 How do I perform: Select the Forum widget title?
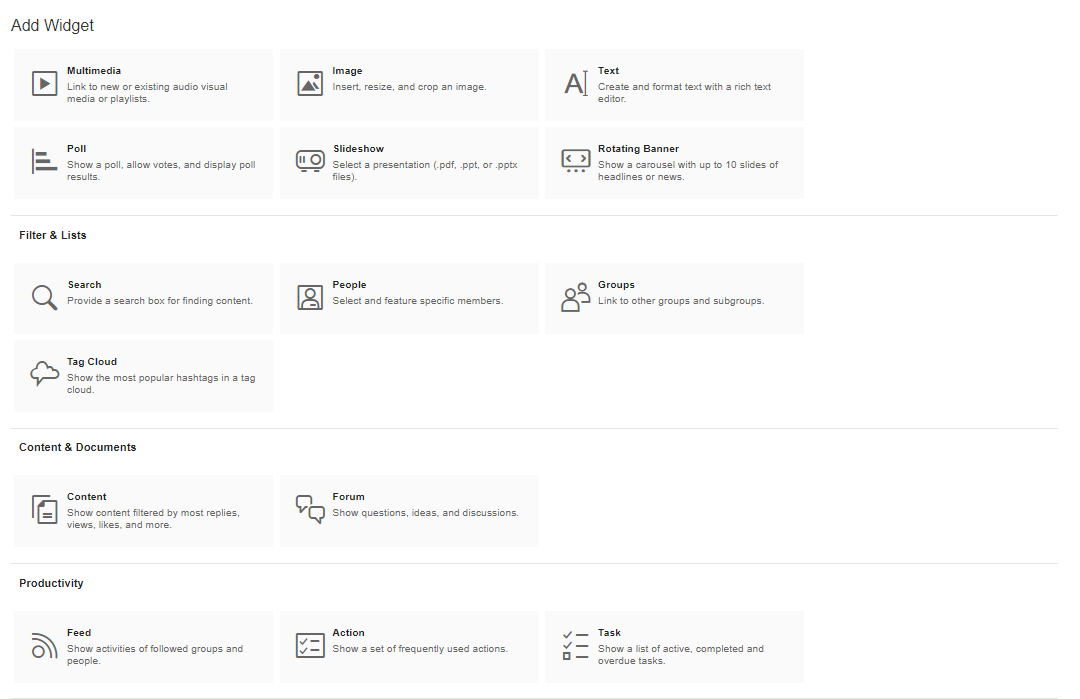[x=349, y=497]
